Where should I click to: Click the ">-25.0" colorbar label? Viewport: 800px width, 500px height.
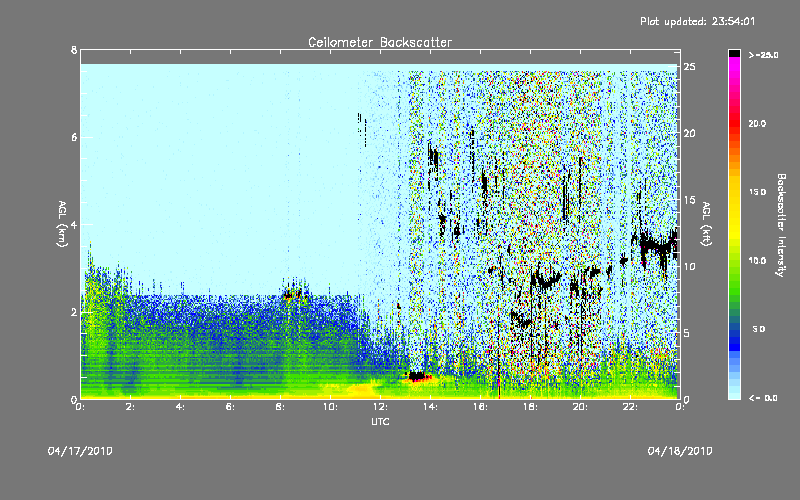pos(763,55)
